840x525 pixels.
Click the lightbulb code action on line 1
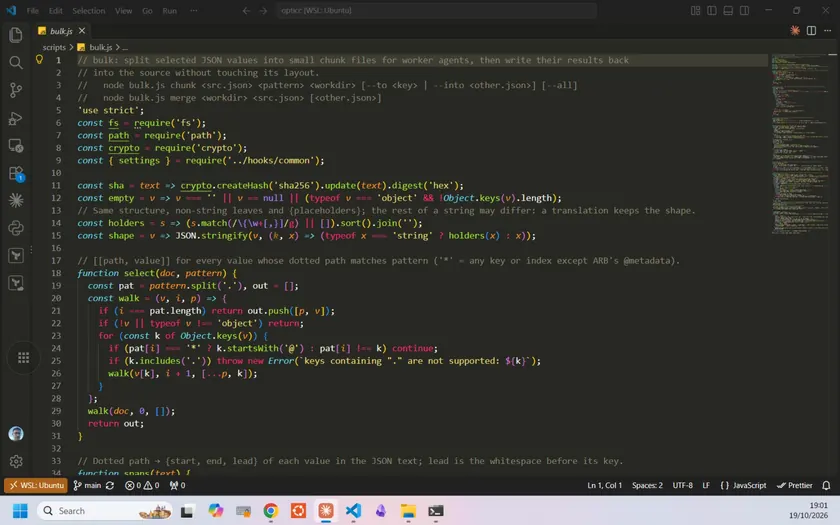pyautogui.click(x=39, y=59)
